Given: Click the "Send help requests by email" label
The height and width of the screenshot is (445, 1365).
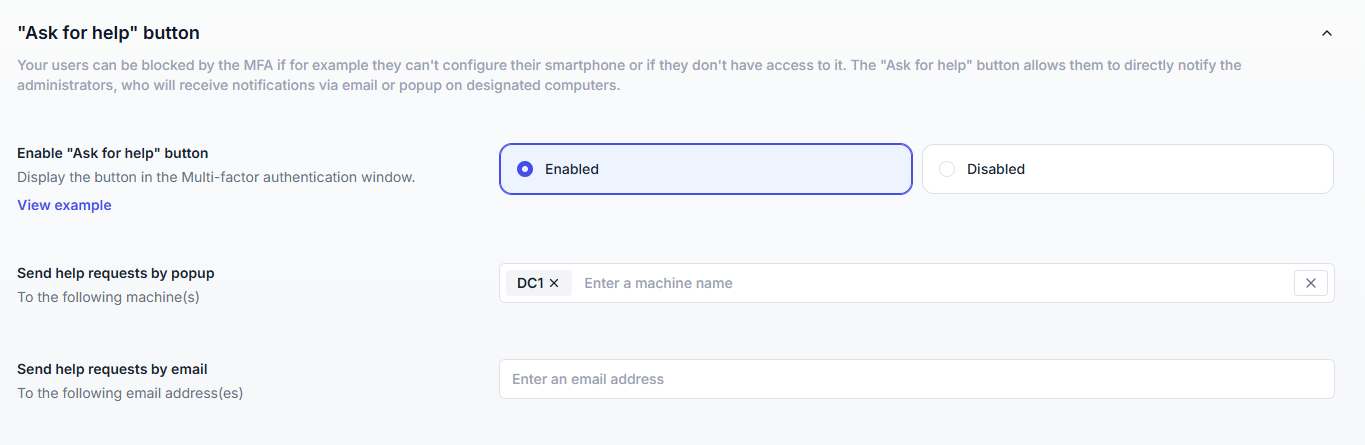Looking at the screenshot, I should pyautogui.click(x=112, y=369).
